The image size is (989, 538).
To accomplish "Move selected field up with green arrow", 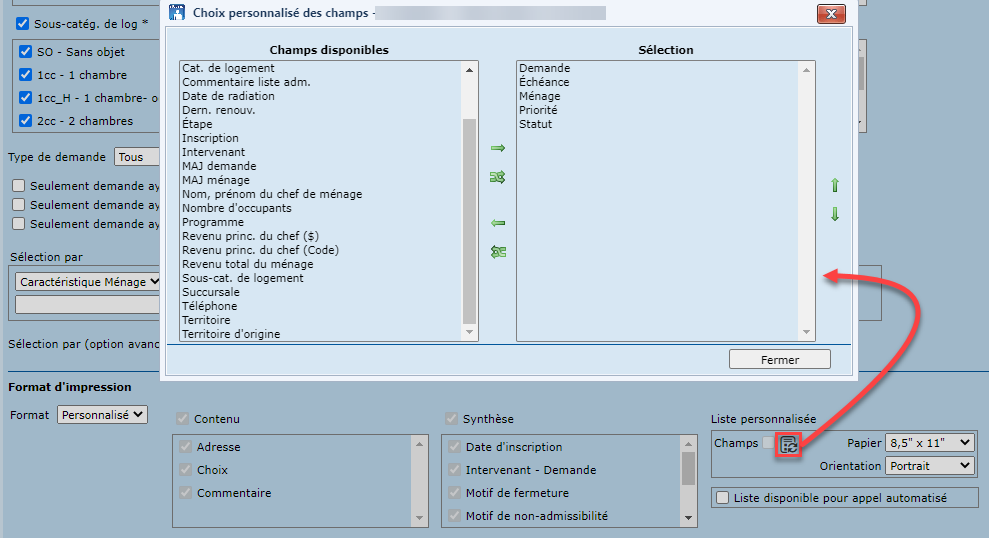I will tap(835, 186).
